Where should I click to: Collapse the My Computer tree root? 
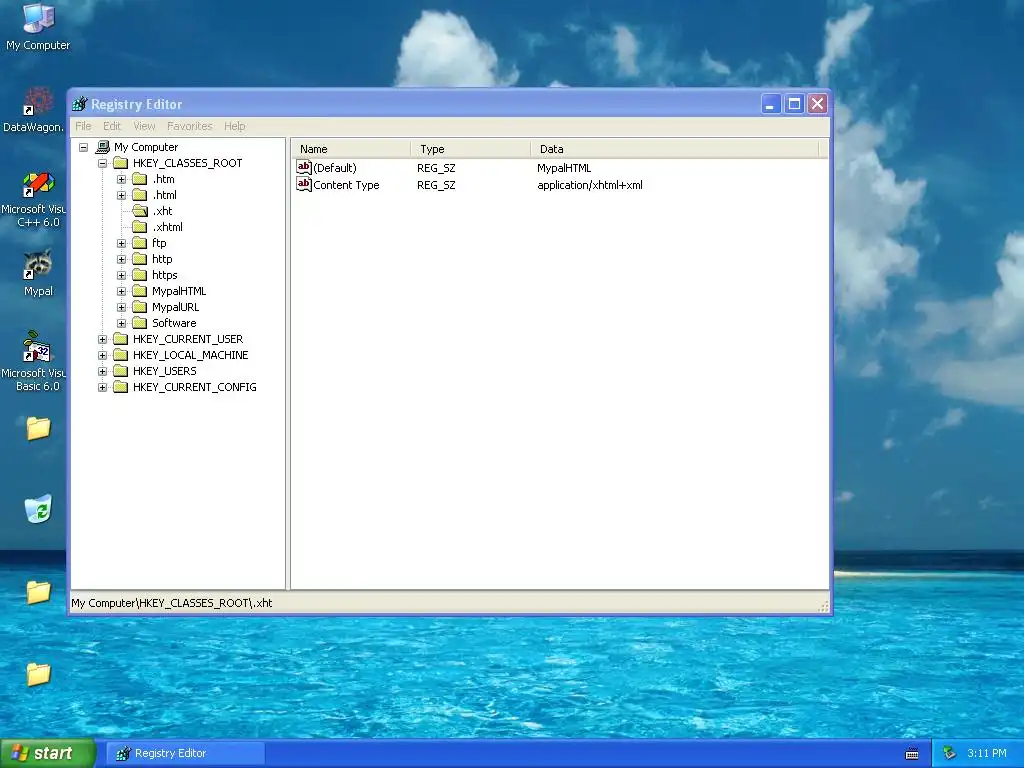(x=84, y=148)
